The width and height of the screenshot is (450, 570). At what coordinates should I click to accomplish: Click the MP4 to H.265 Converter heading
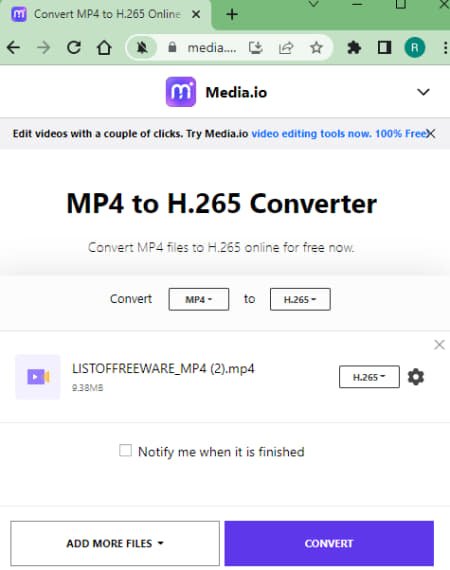click(222, 203)
